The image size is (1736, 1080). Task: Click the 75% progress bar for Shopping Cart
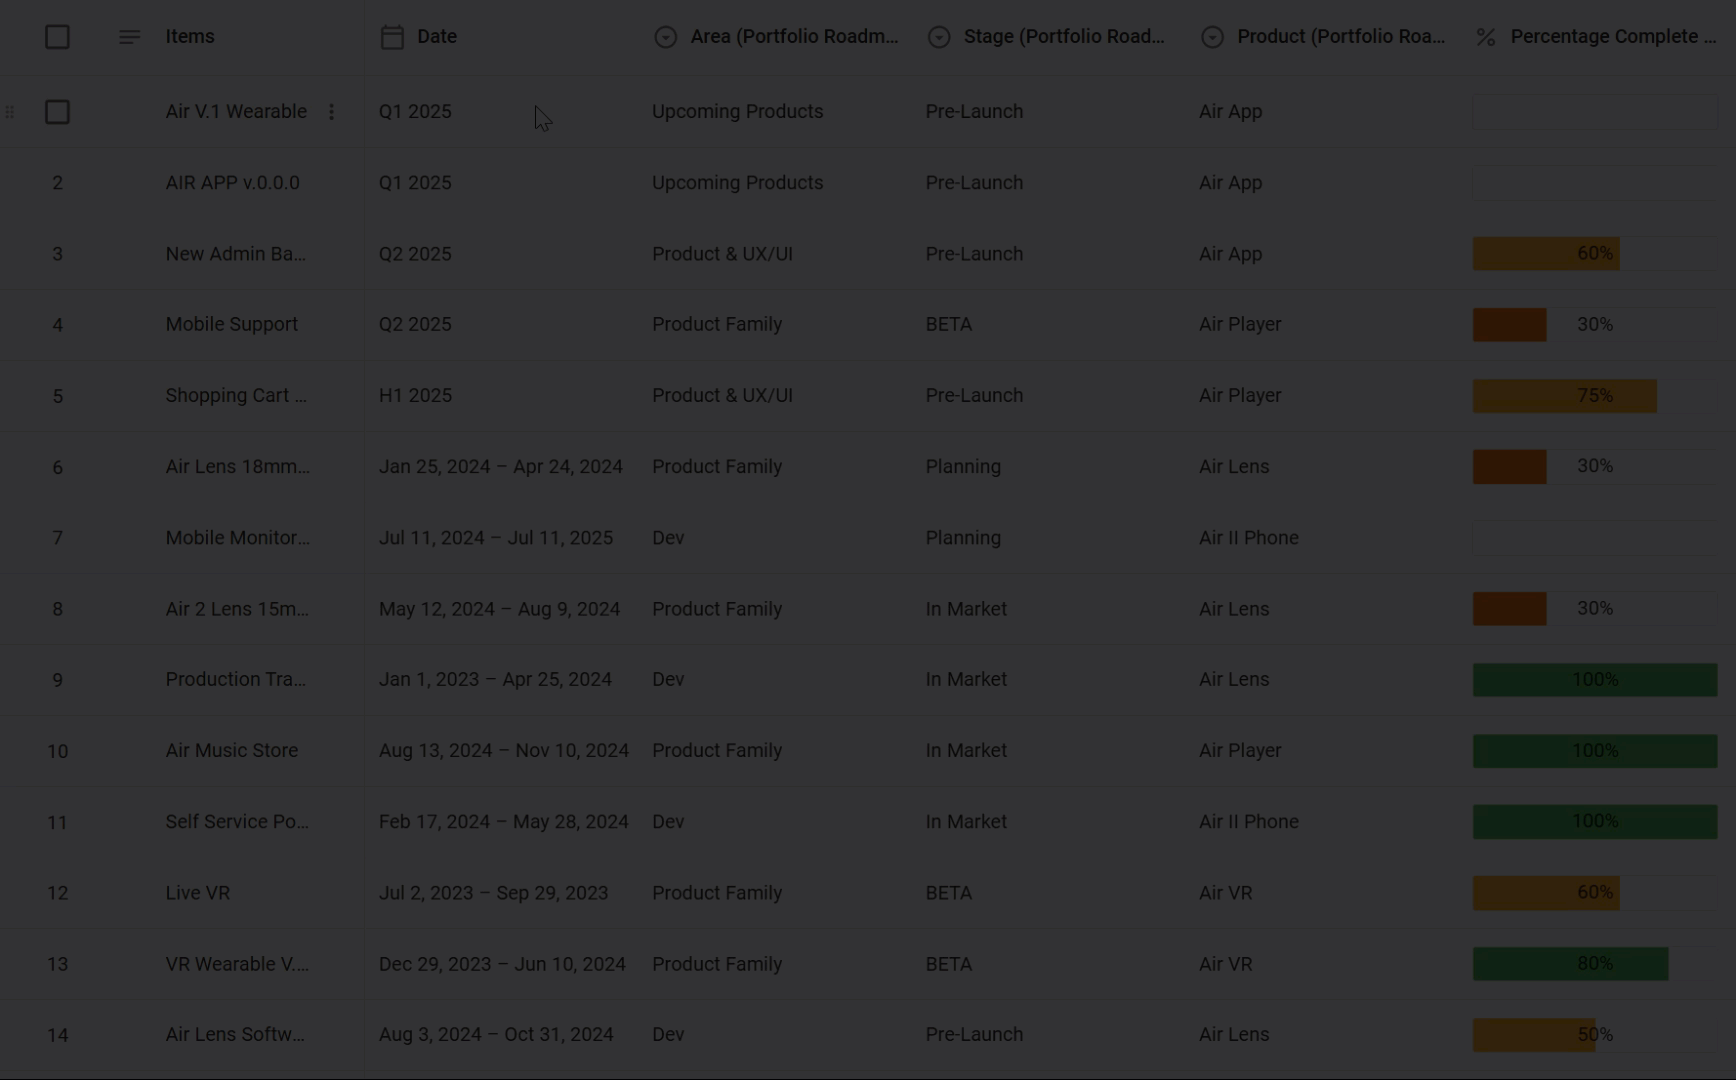tap(1564, 396)
